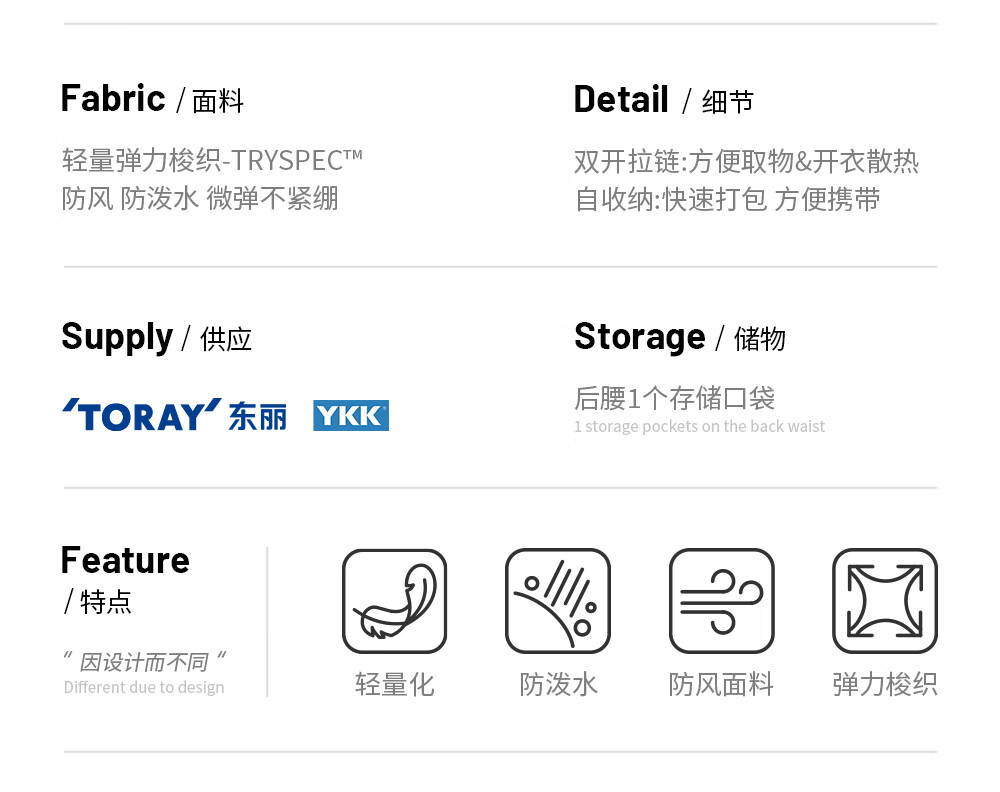Click the TRYSPEC fabric description line
The width and height of the screenshot is (1000, 792).
(x=212, y=160)
